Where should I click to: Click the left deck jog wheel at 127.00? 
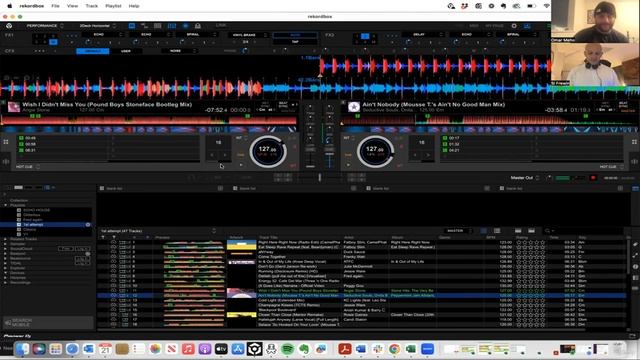(268, 151)
